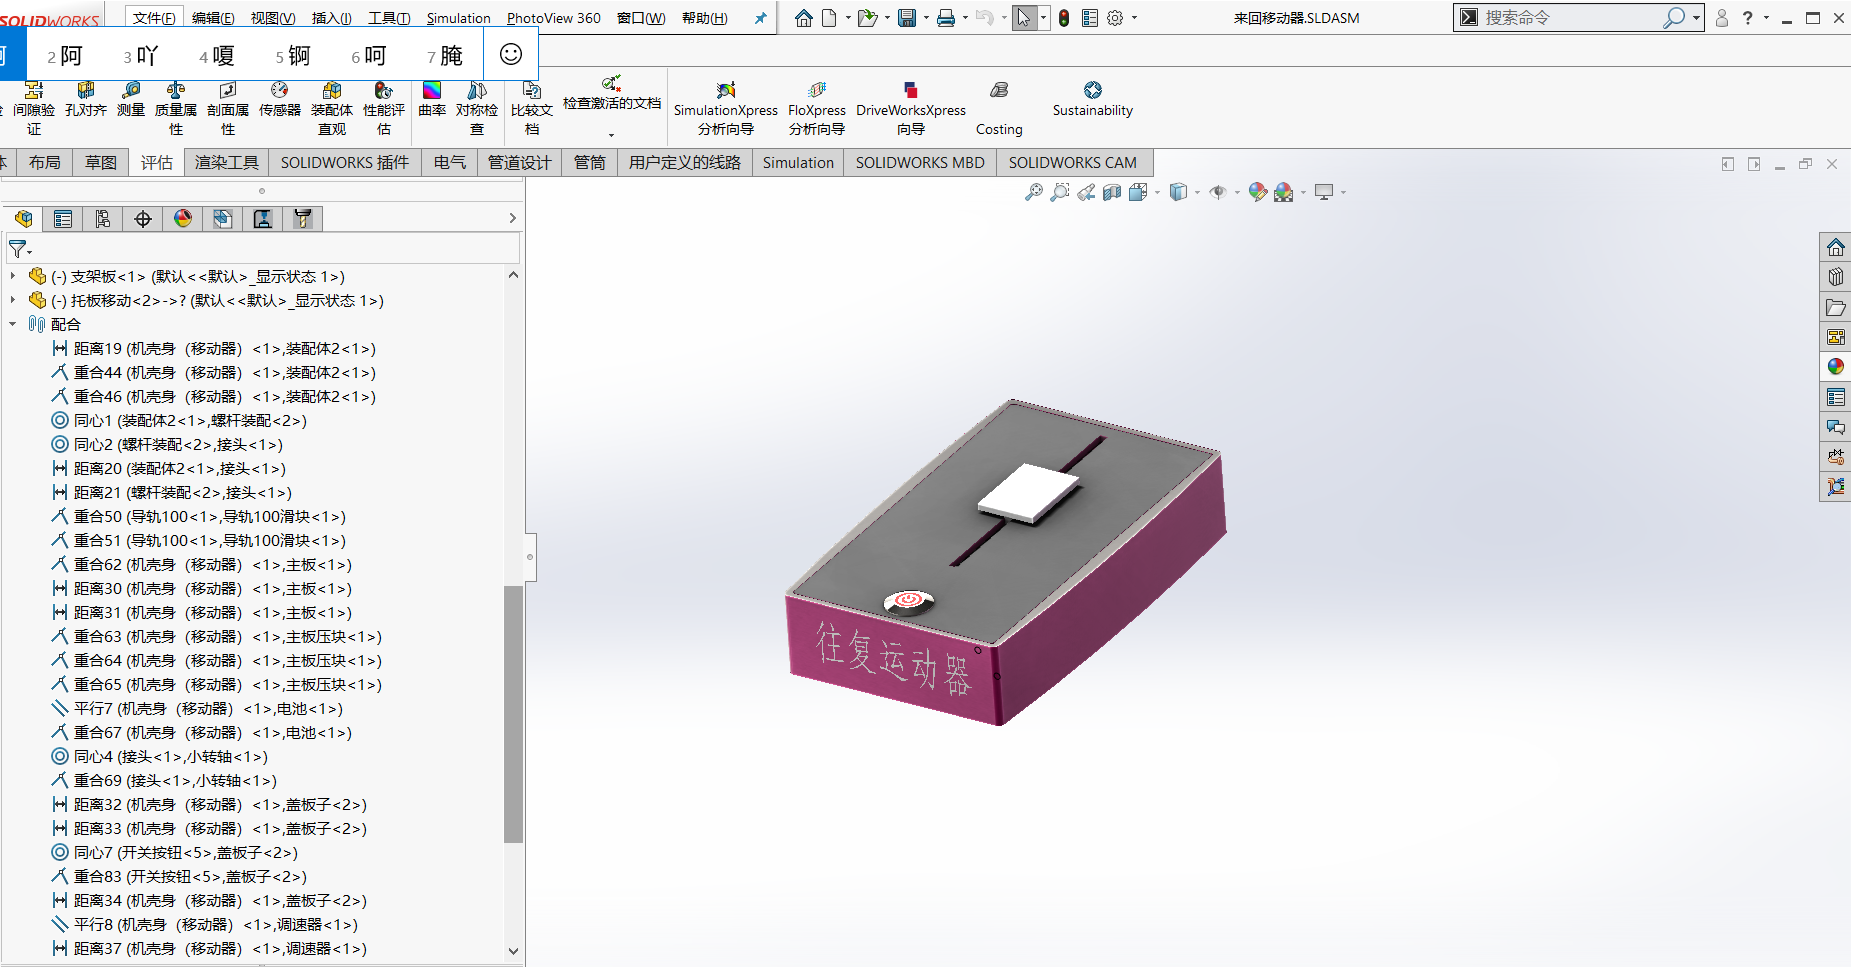Toggle the Hide/Show Items eye icon

click(x=1218, y=192)
